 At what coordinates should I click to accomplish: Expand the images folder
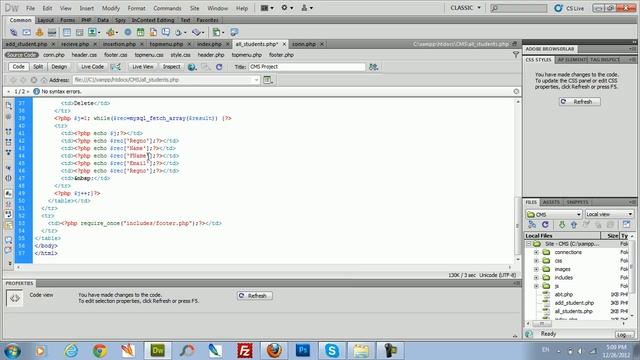536,269
